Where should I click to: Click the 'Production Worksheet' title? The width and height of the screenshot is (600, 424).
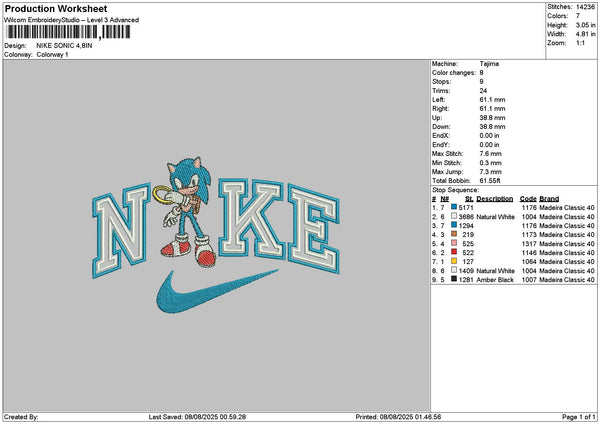coord(56,9)
